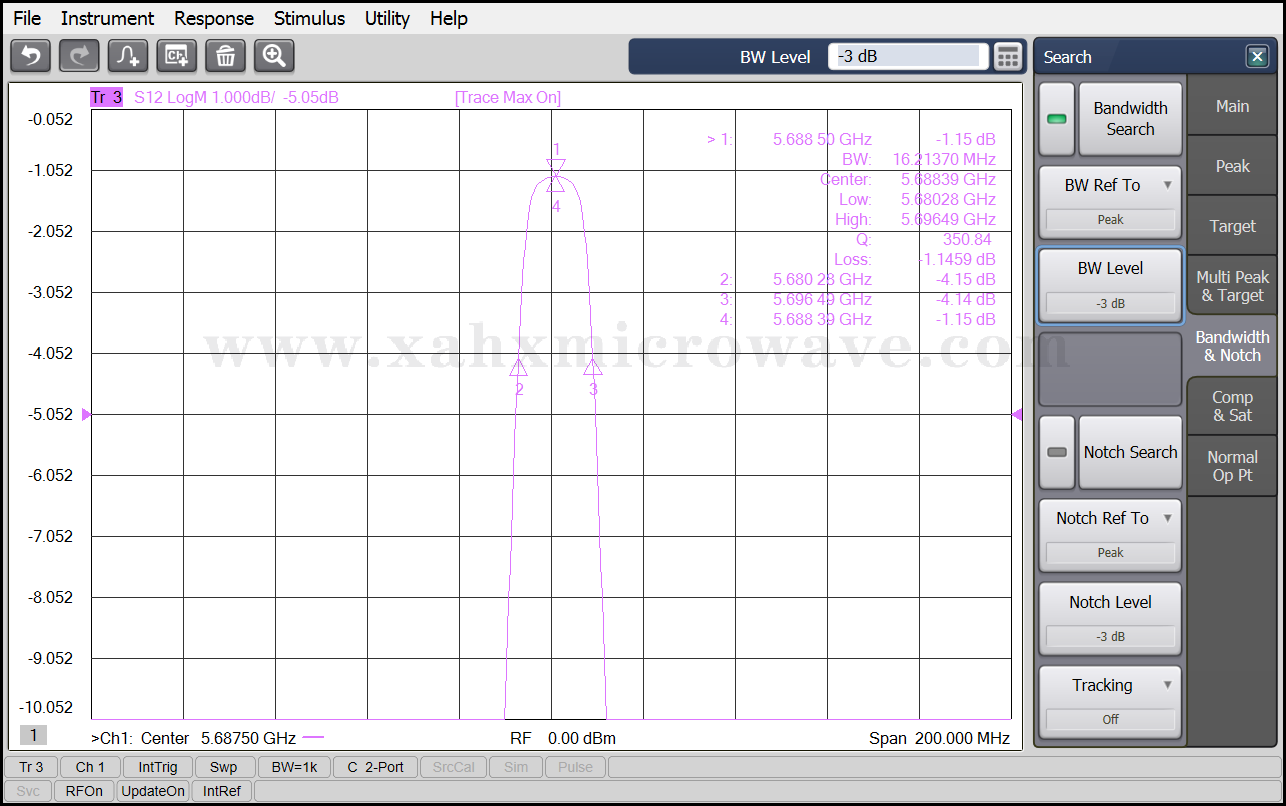Open the Help menu
The width and height of the screenshot is (1286, 806).
449,18
